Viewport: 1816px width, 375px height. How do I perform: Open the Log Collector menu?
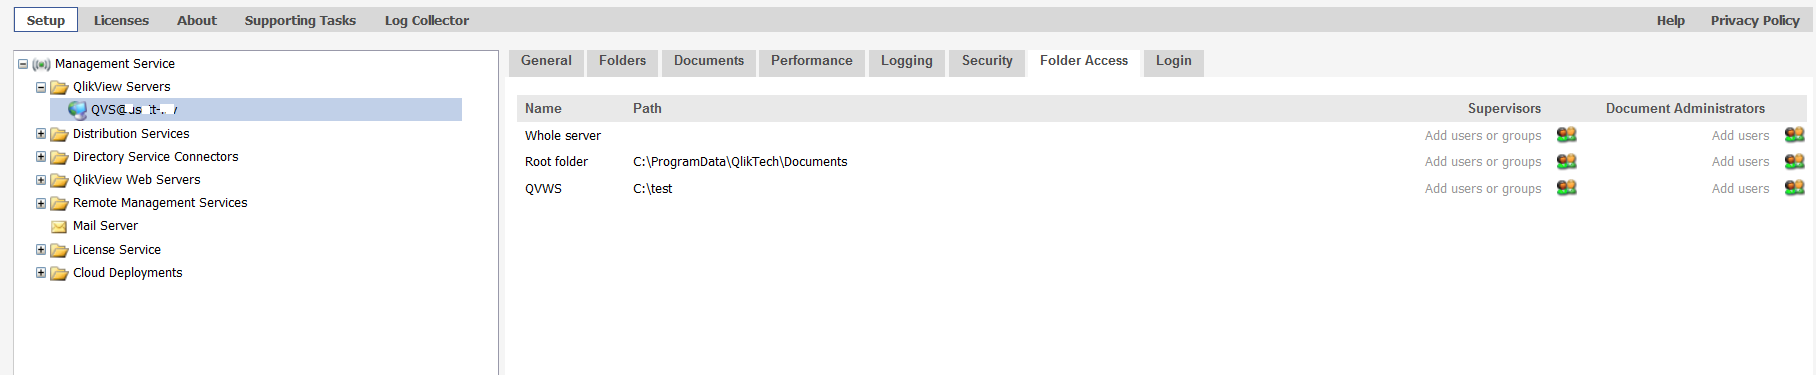[x=427, y=20]
